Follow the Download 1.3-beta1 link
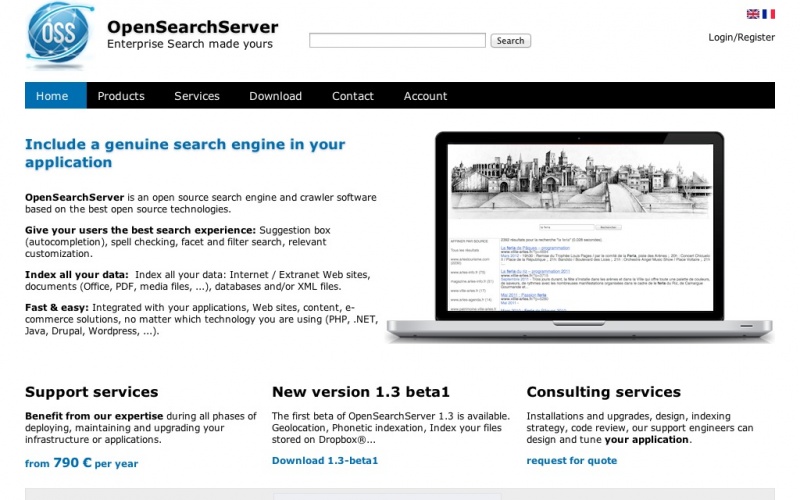800x500 pixels. (325, 460)
